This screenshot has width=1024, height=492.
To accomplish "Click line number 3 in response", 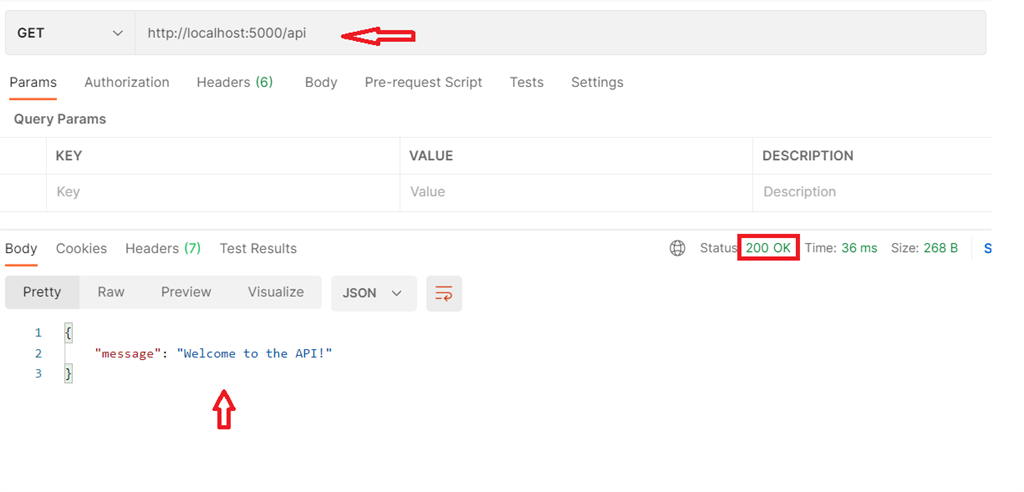I will [38, 374].
